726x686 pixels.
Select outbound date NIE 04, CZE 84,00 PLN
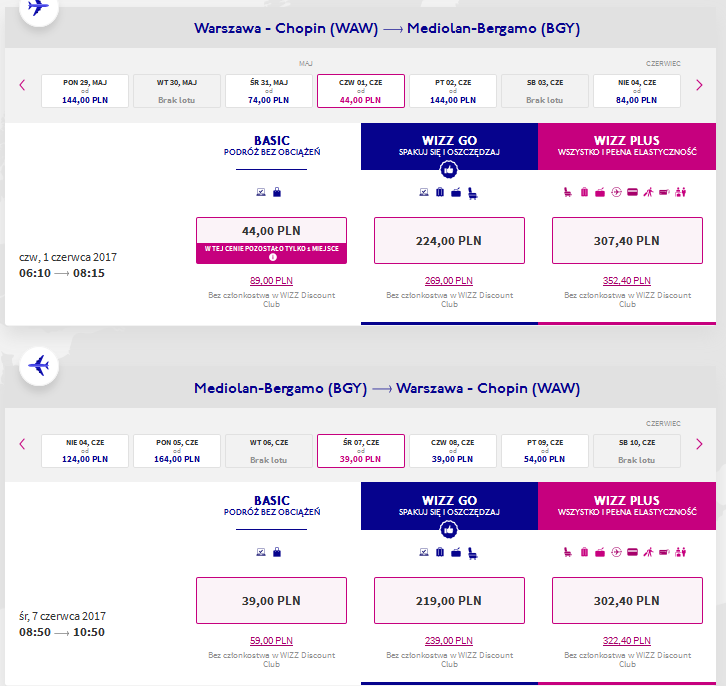click(x=637, y=91)
